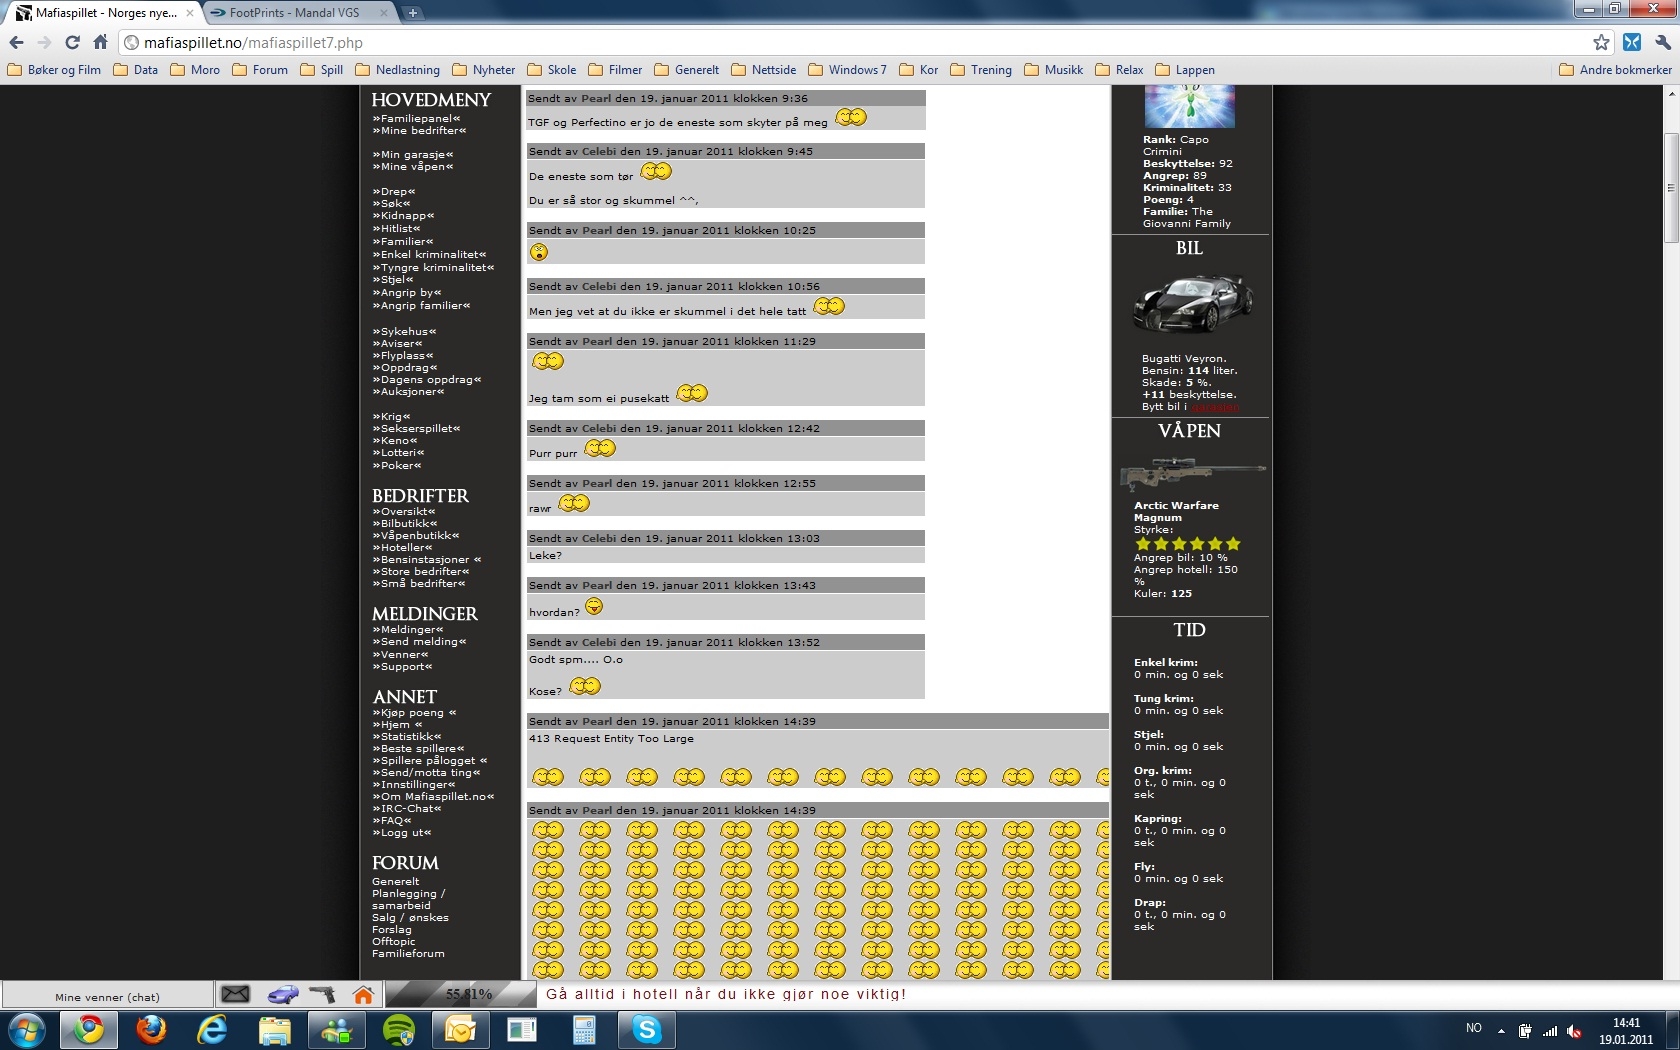Click the blue butterfly extension icon
Screen dimensions: 1680x1050
pos(1632,42)
